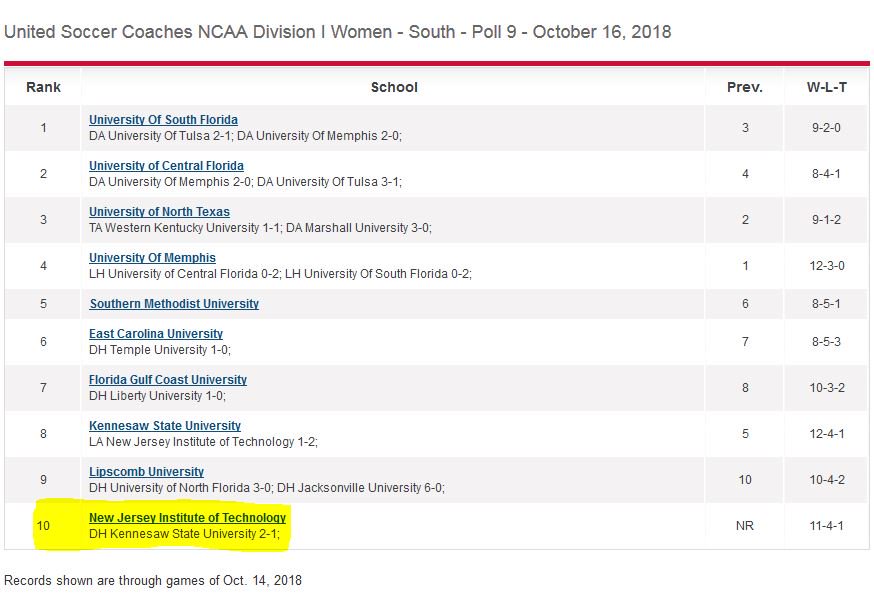Click the School column header
This screenshot has width=874, height=599.
394,87
